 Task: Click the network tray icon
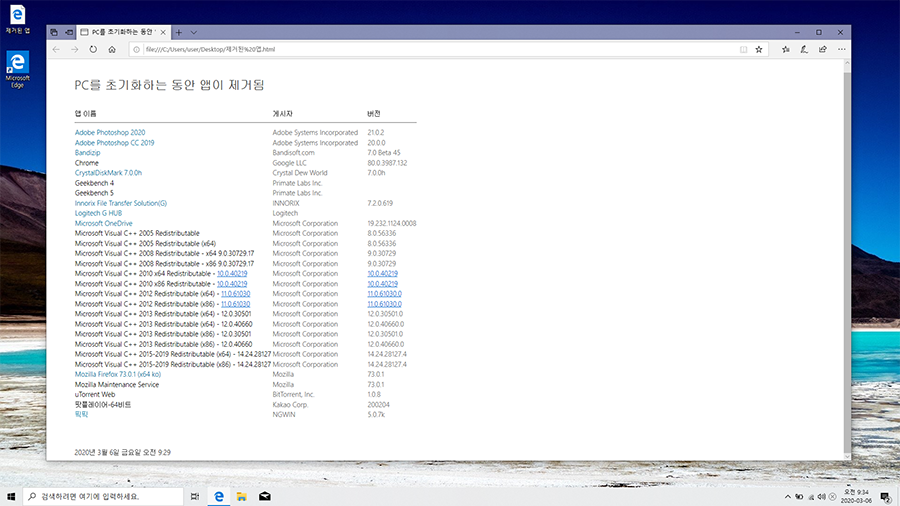pyautogui.click(x=810, y=497)
